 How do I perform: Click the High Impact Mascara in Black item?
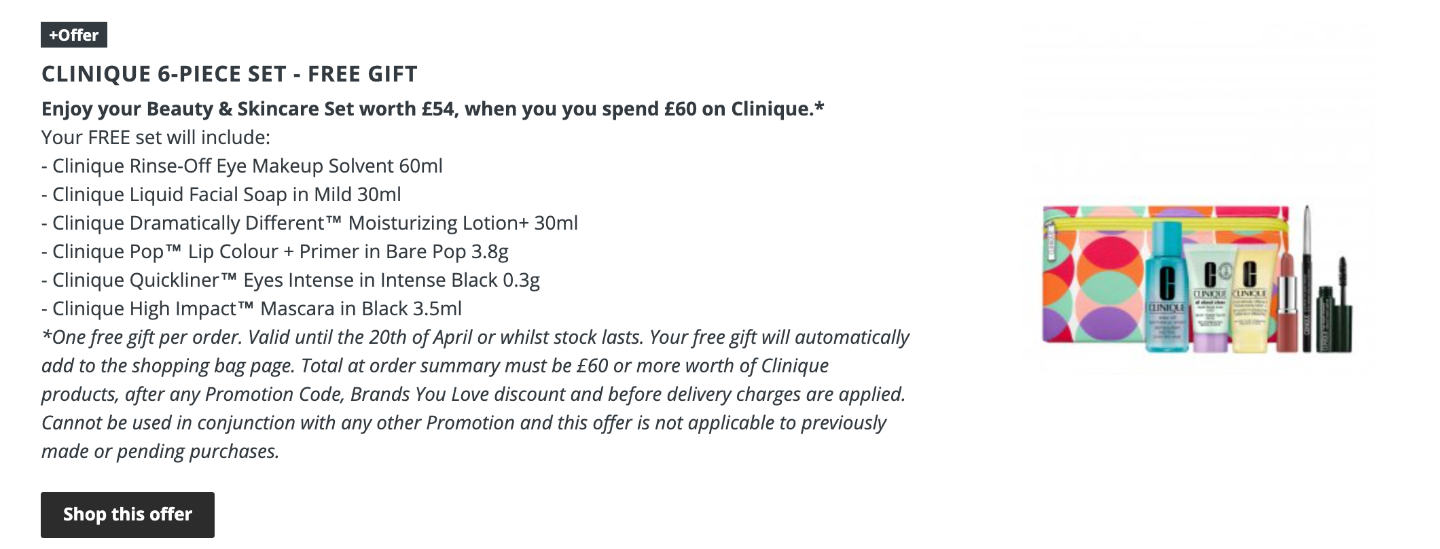(251, 308)
